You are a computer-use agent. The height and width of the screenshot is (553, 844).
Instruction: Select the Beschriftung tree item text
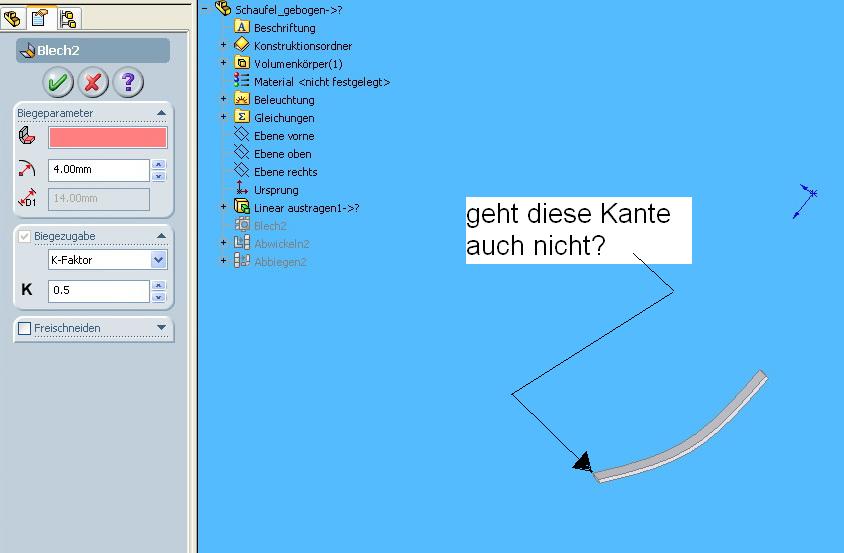tap(285, 28)
